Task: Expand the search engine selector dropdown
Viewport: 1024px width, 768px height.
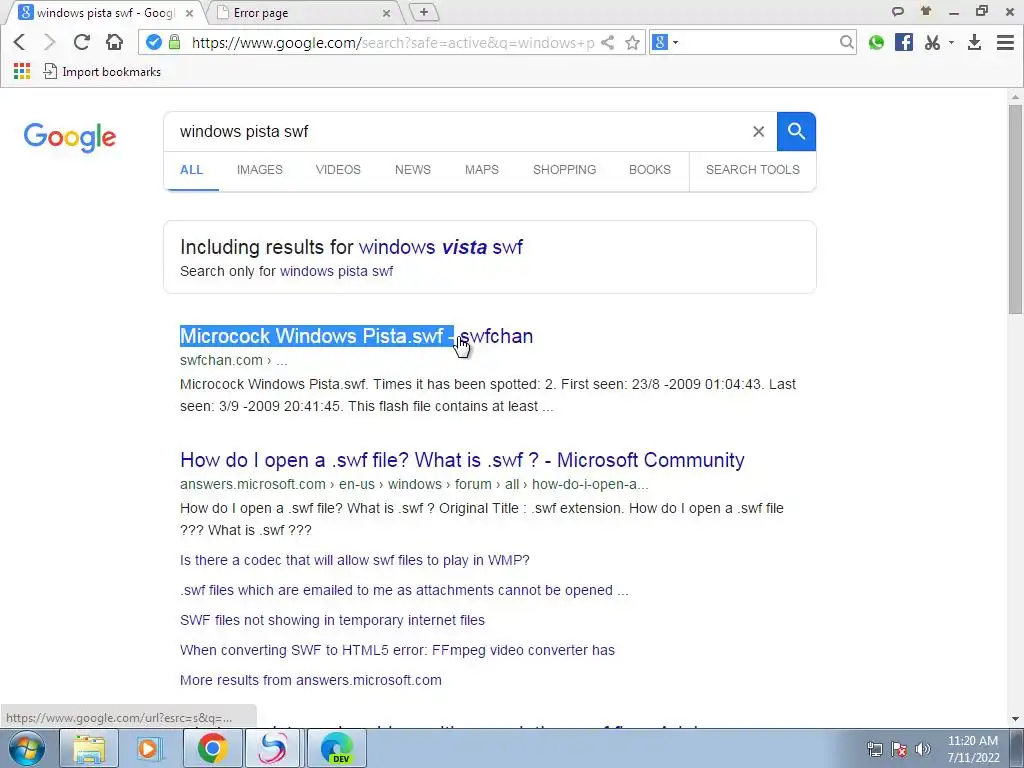Action: pos(675,42)
